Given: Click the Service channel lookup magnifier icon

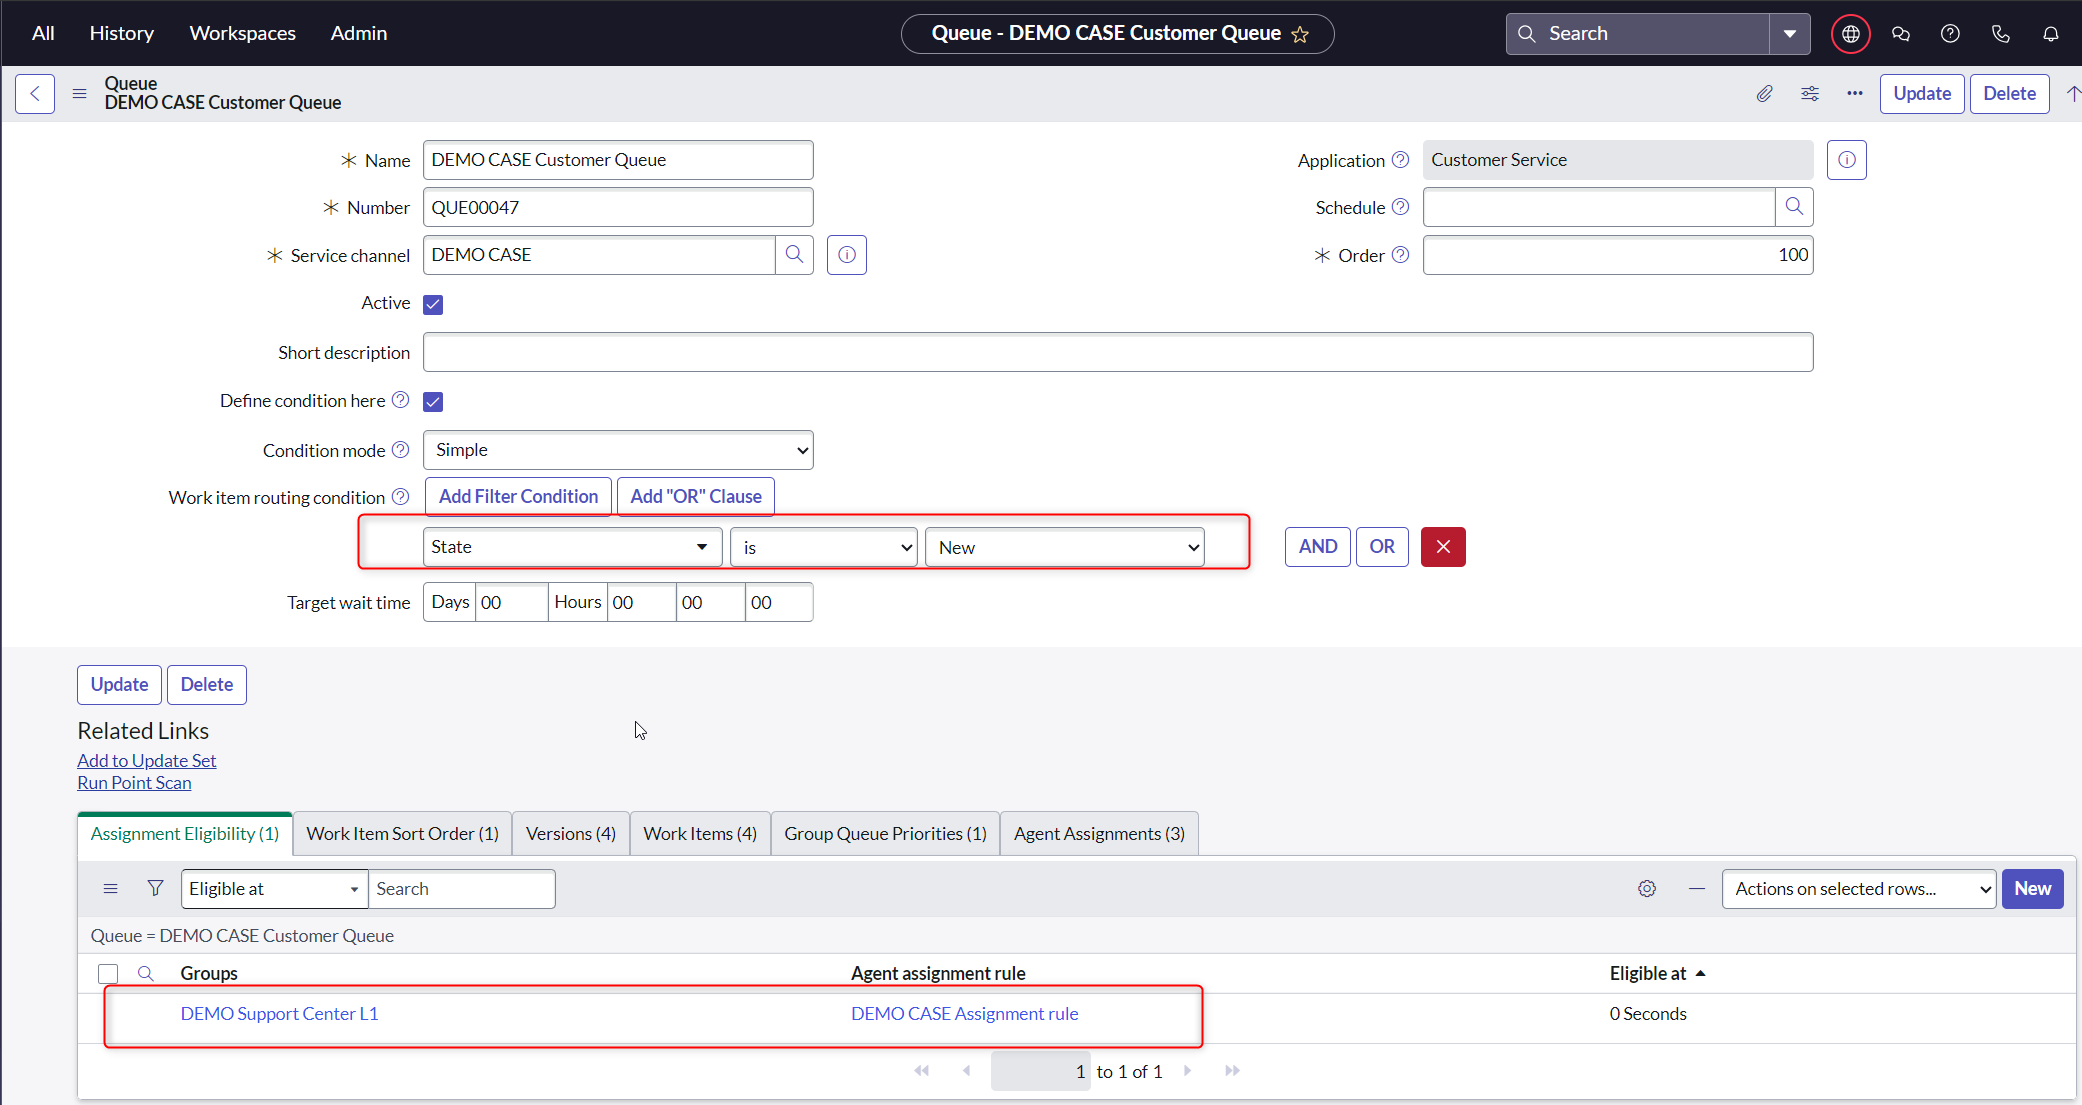Looking at the screenshot, I should (794, 255).
